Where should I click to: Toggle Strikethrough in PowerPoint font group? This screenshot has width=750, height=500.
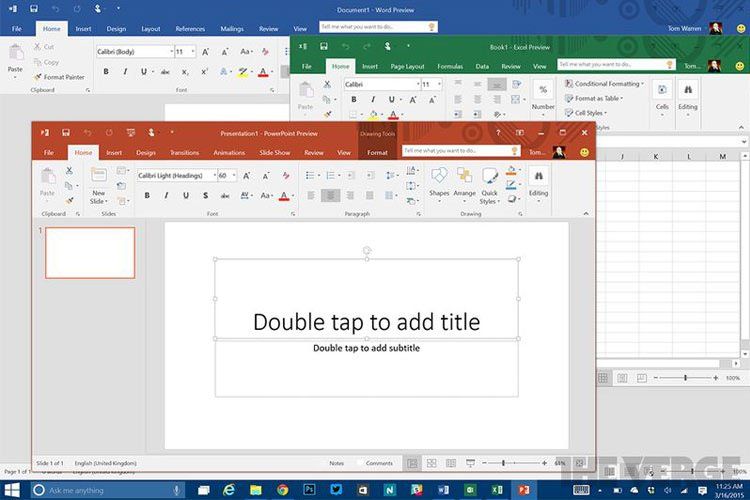[225, 195]
